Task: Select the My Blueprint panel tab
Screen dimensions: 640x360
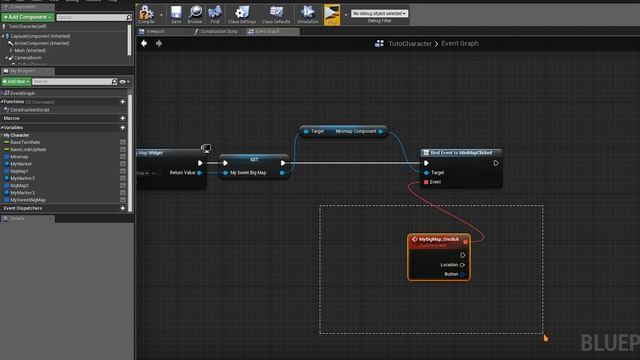Action: click(27, 71)
